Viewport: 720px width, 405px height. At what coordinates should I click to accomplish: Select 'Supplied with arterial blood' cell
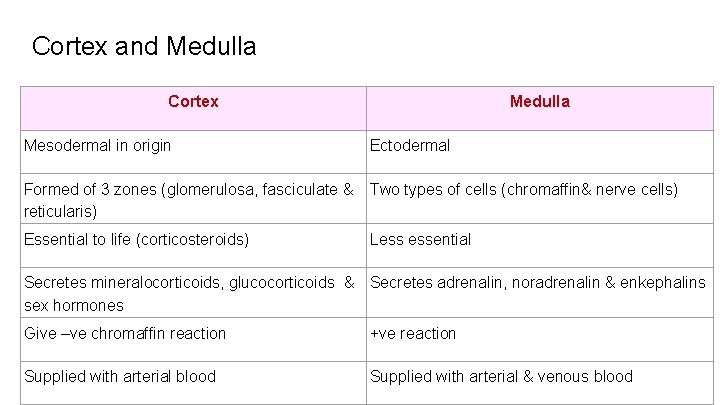(120, 377)
